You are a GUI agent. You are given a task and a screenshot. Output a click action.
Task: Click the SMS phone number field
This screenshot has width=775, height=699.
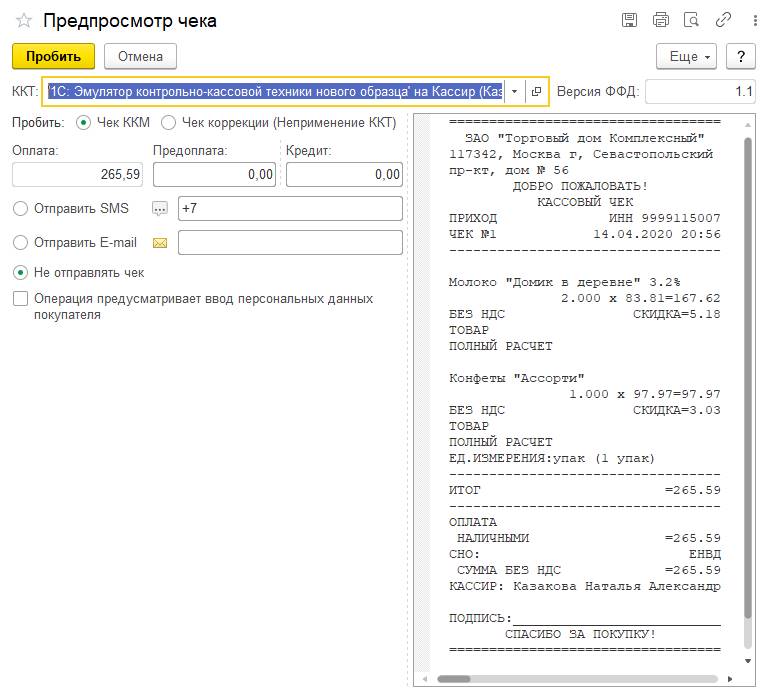point(290,209)
